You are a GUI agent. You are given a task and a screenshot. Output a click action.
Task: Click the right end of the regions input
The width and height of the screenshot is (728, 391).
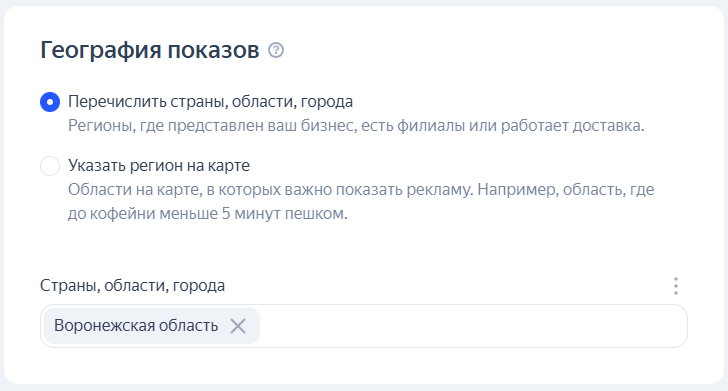click(x=669, y=326)
